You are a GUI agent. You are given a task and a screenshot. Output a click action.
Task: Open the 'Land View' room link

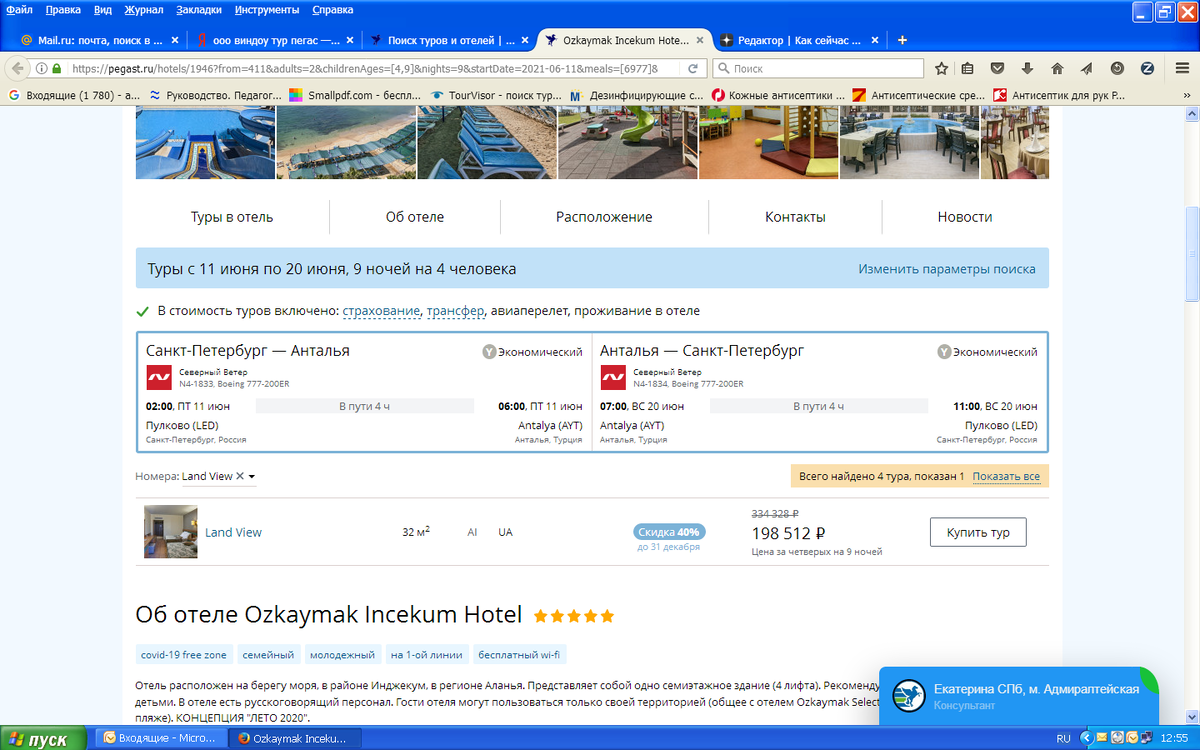click(x=233, y=533)
